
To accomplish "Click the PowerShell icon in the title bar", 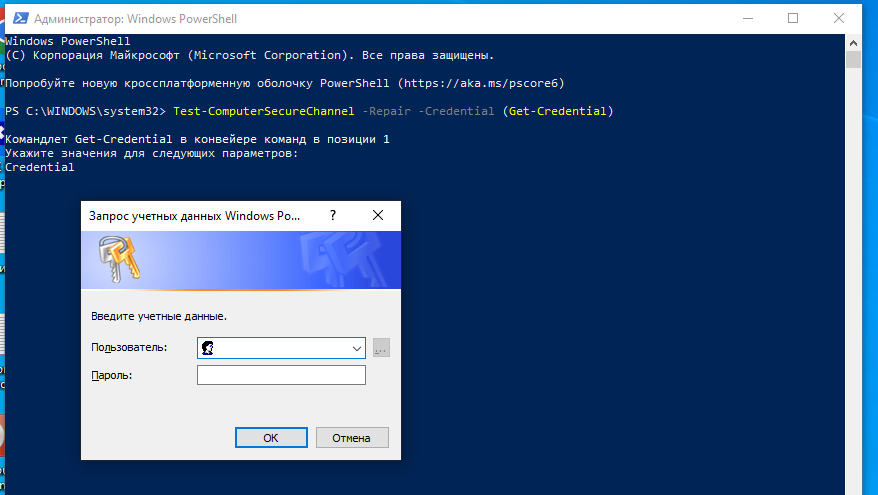I will (x=21, y=18).
